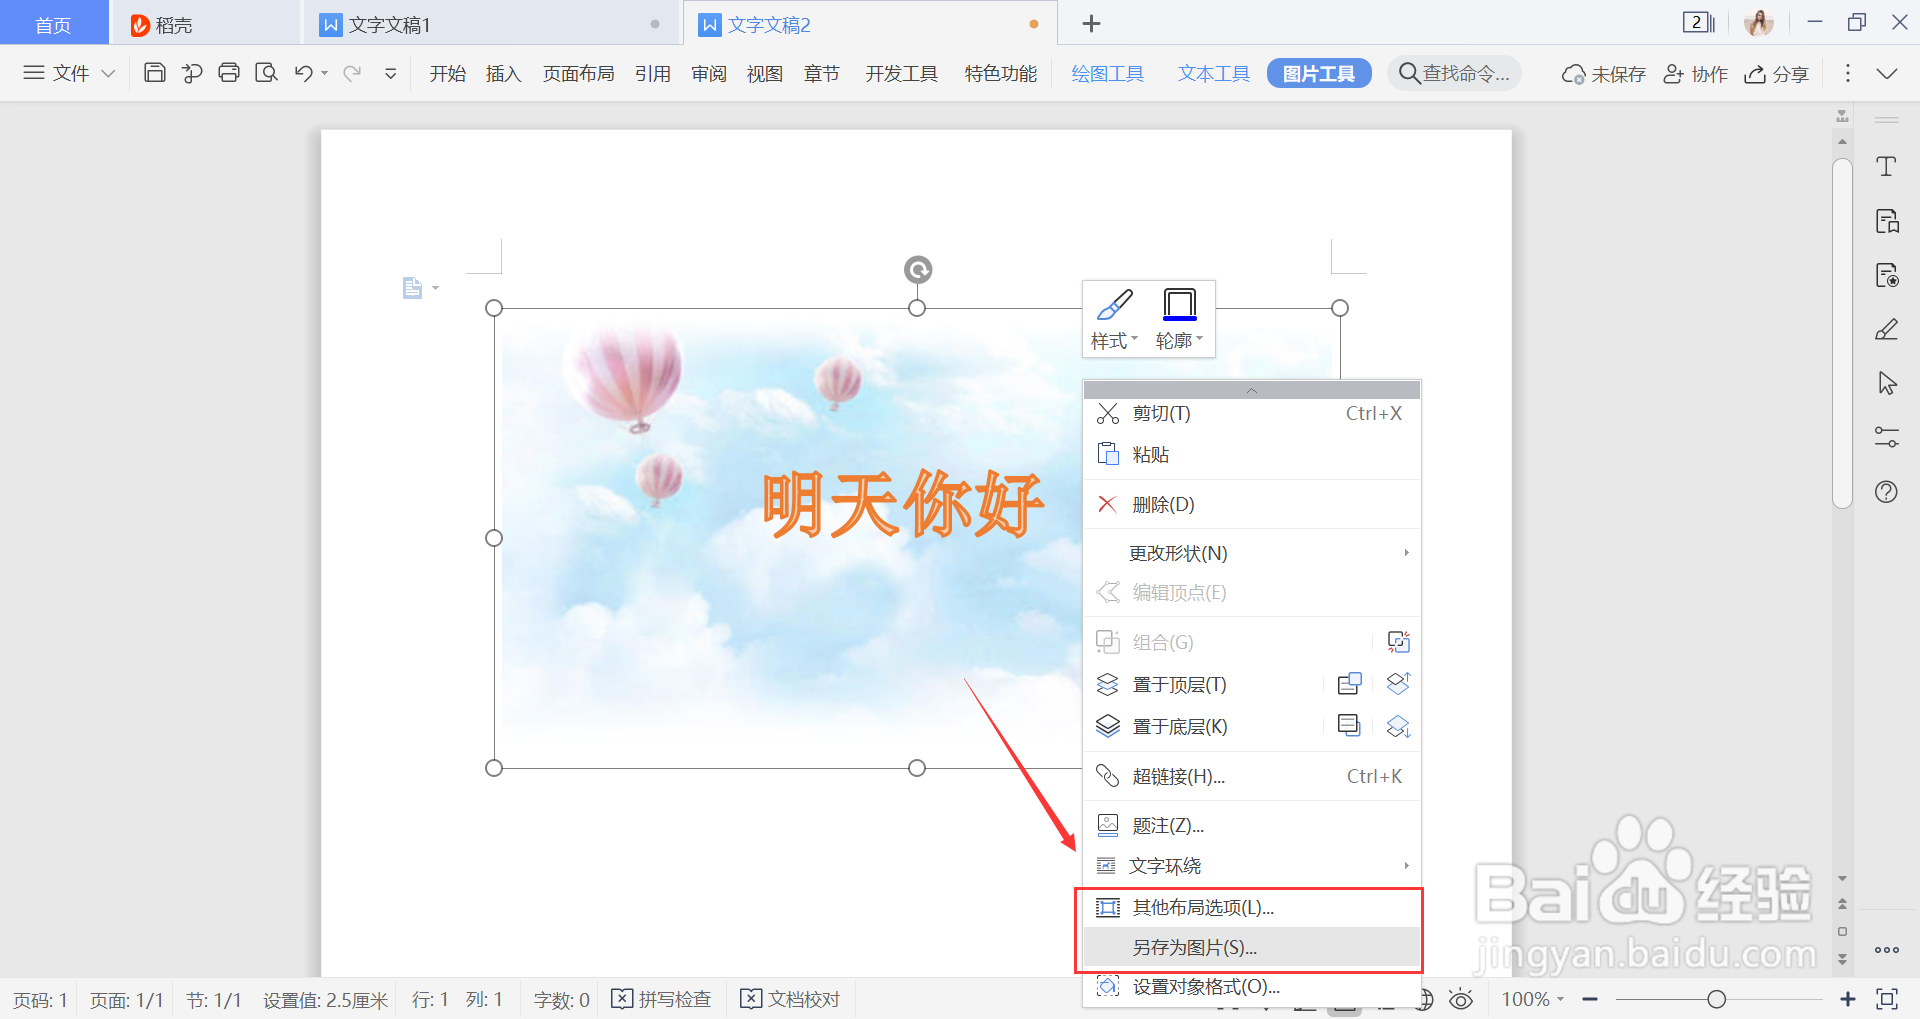Screen dimensions: 1920x1019
Task: Open the annotation pen tool on right sidebar
Action: point(1888,329)
